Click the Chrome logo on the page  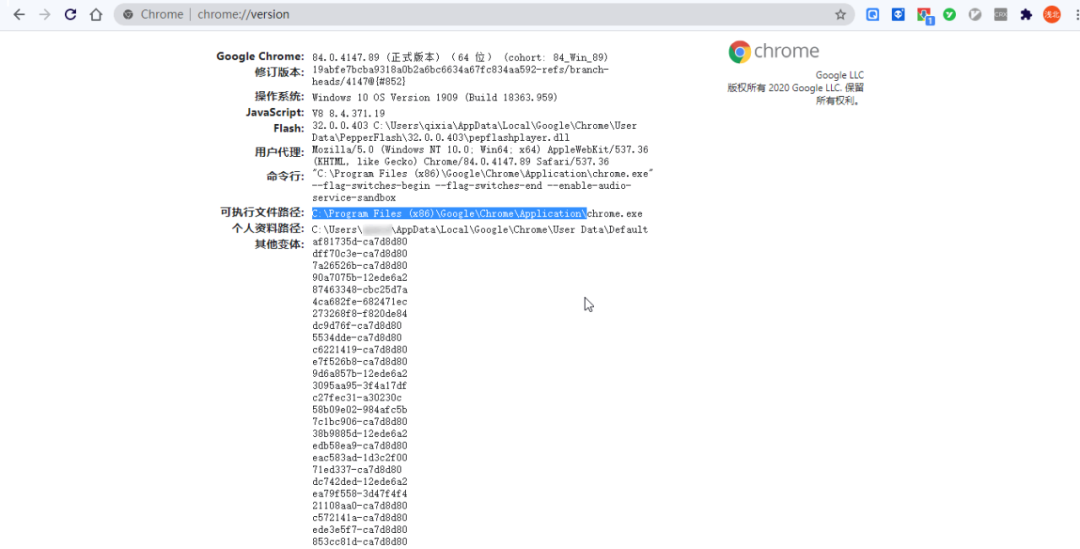773,52
